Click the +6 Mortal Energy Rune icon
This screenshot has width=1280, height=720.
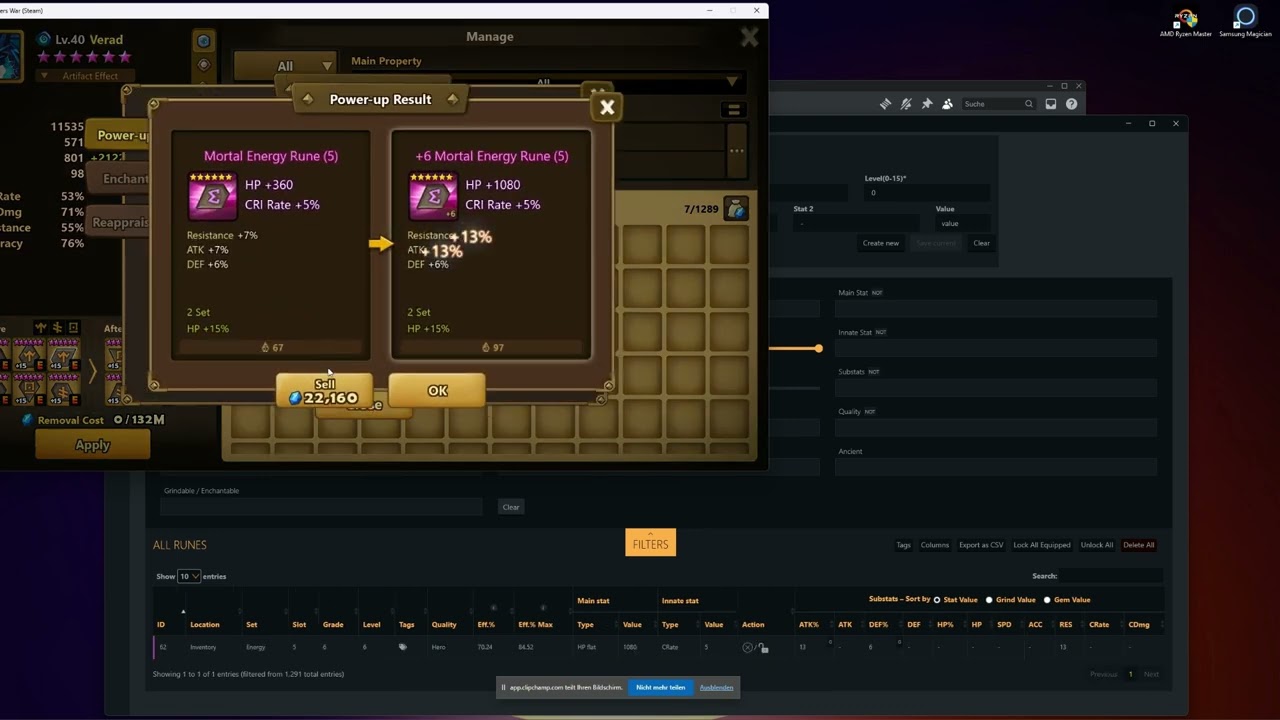(x=433, y=195)
